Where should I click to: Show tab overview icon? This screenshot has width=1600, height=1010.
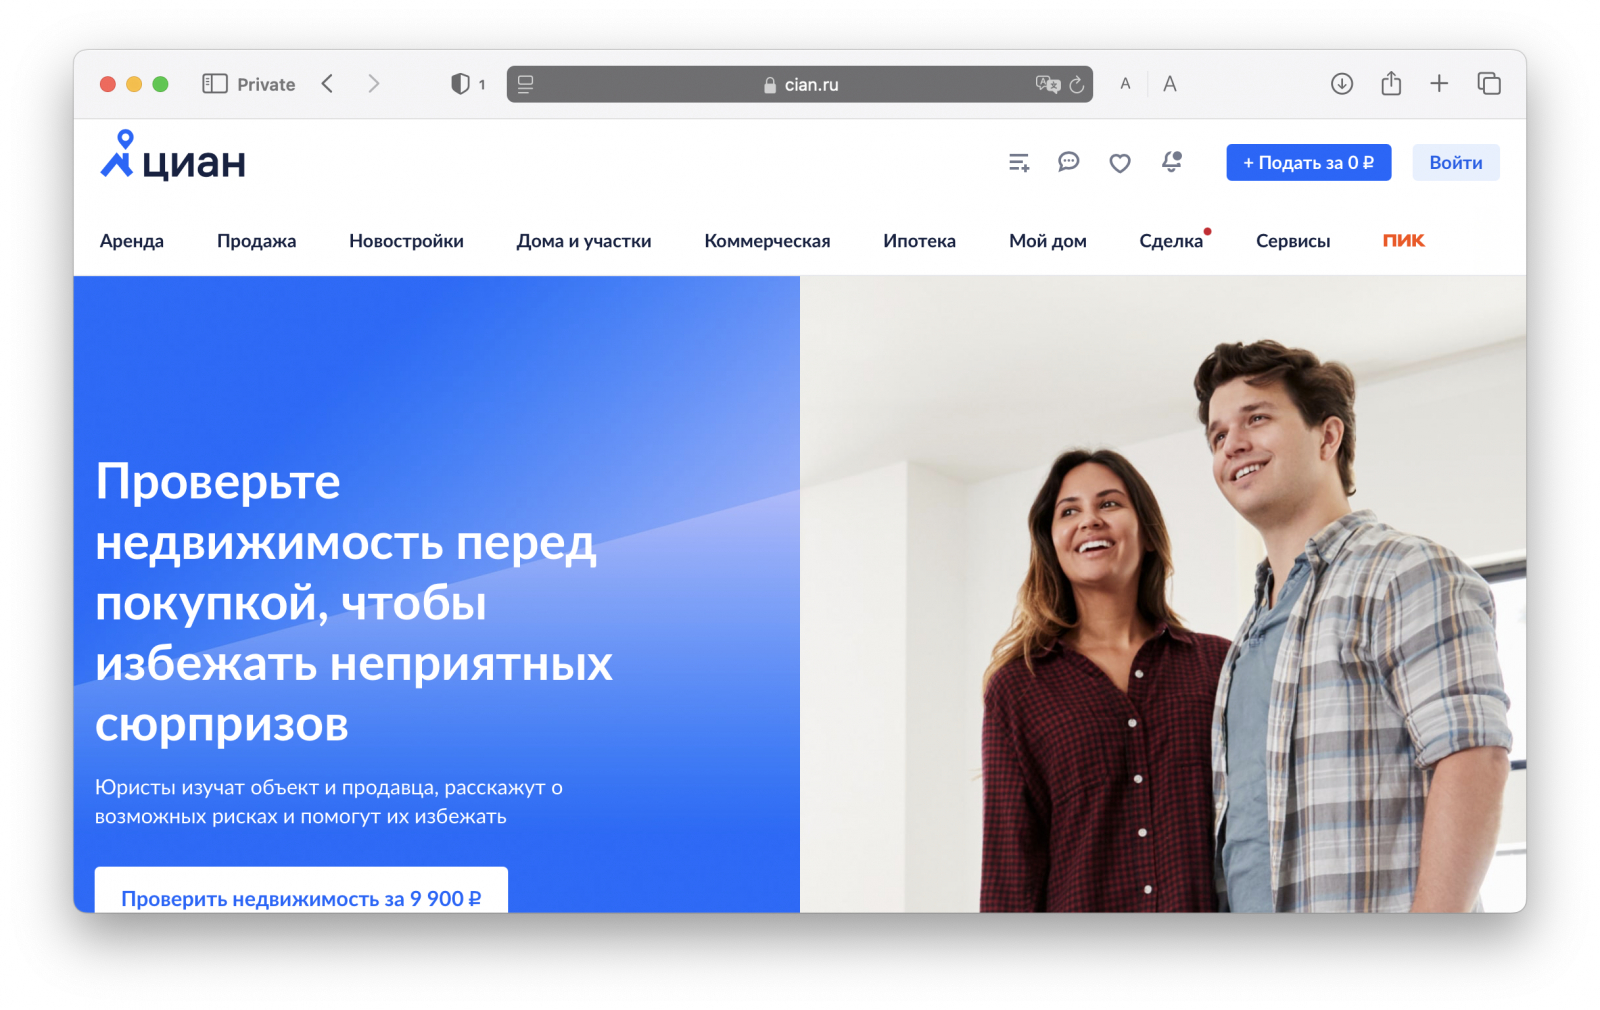click(x=1489, y=84)
